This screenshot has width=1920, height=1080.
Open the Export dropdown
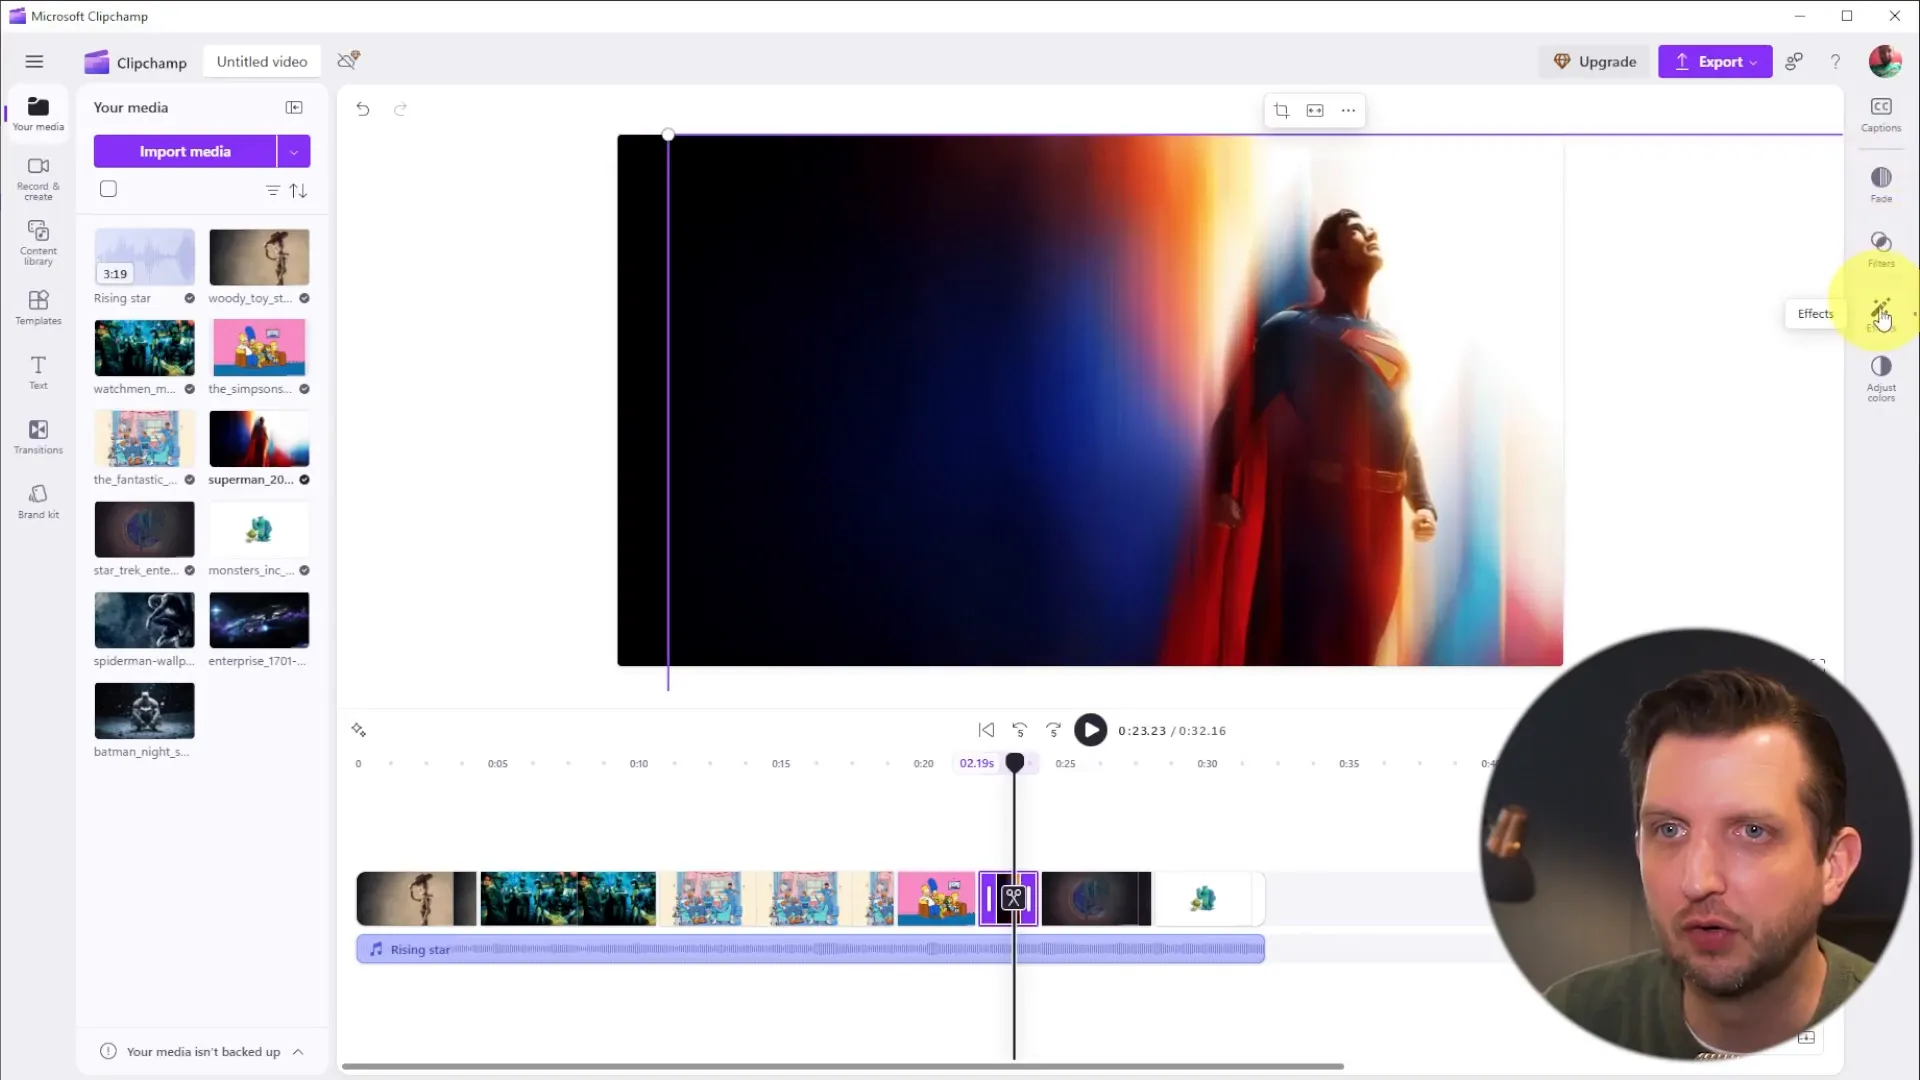pos(1715,61)
